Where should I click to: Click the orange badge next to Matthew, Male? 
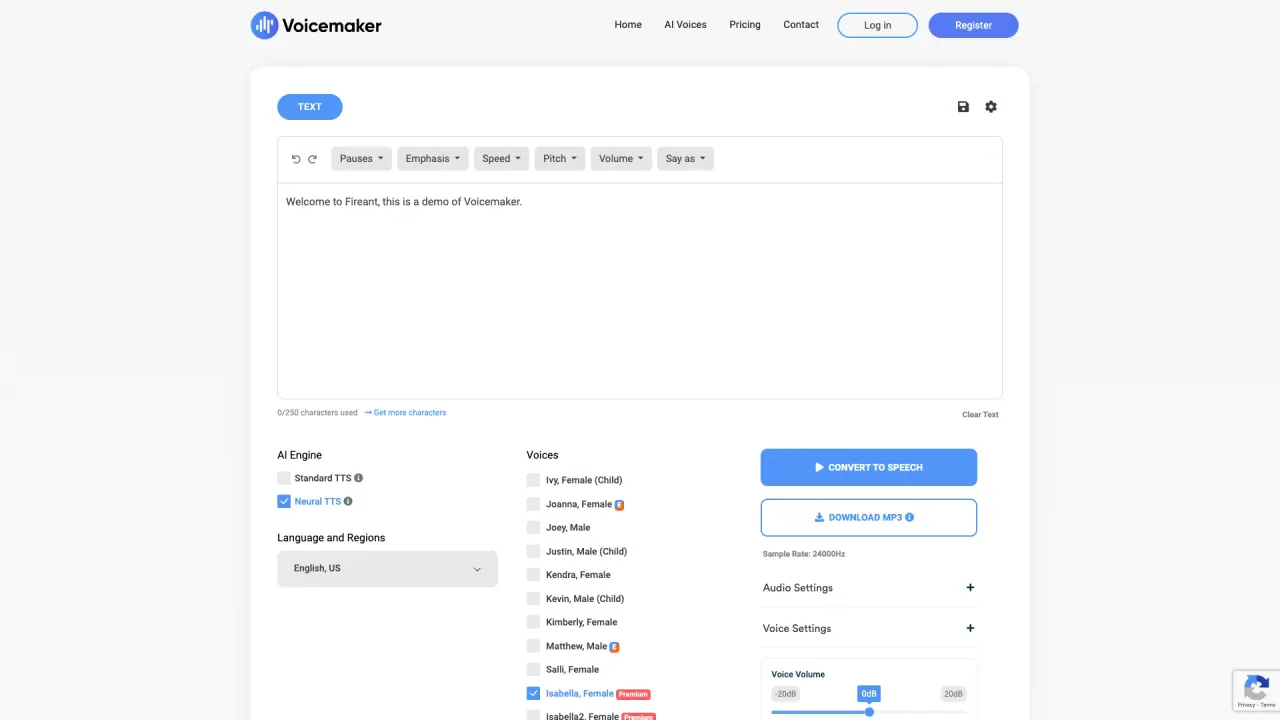(x=614, y=646)
